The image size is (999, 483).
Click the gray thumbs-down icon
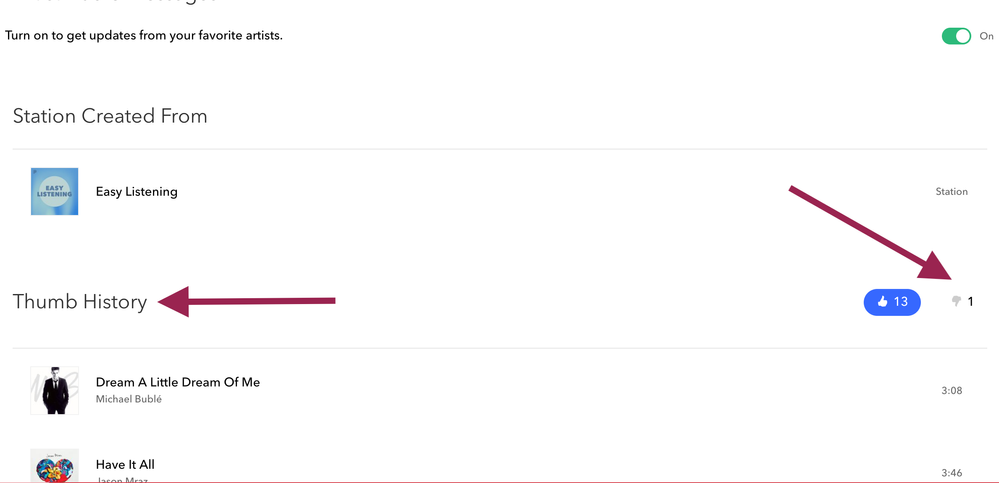[x=956, y=301]
